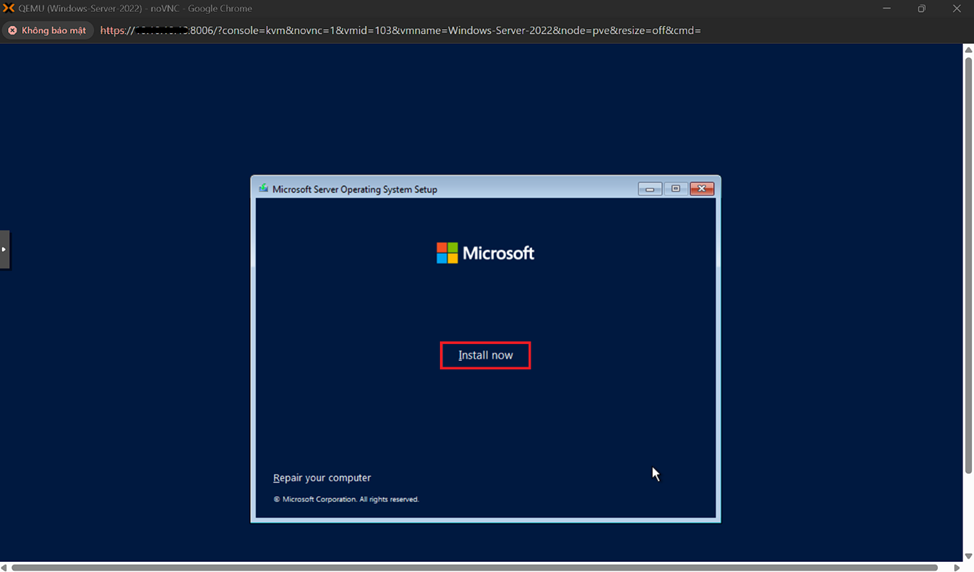Image resolution: width=974 pixels, height=572 pixels.
Task: Click the QEMU icon in Chrome title bar
Action: (9, 8)
